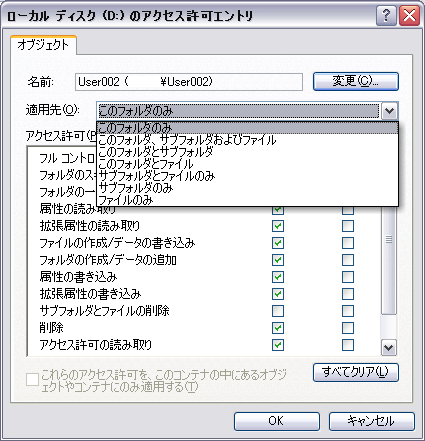Screen dimensions: 425x441
Task: Click the 名前 field showing User002
Action: tap(189, 82)
